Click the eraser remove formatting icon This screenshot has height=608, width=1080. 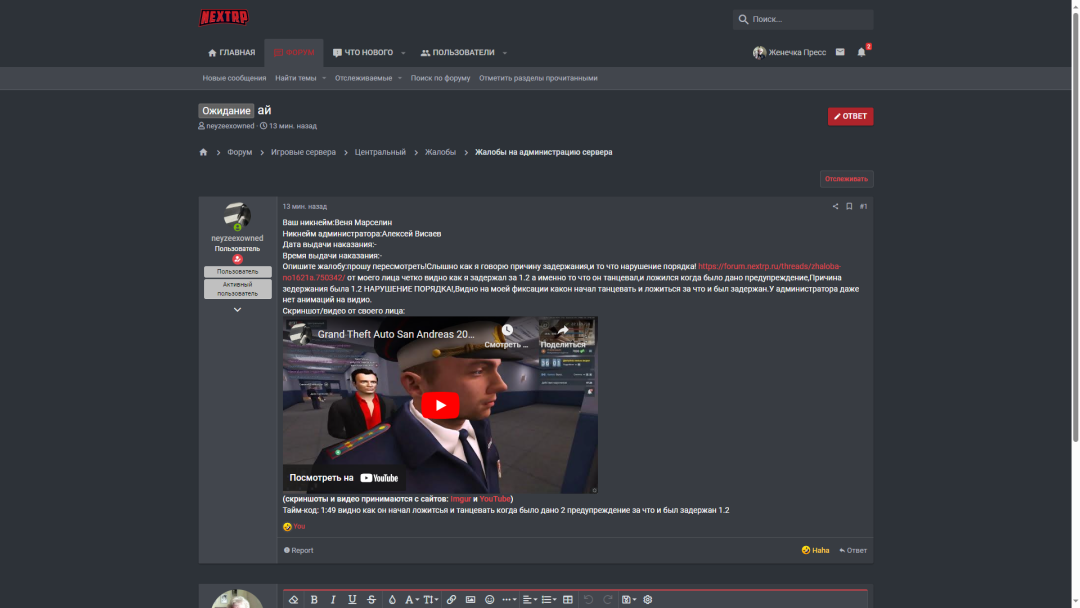(293, 600)
